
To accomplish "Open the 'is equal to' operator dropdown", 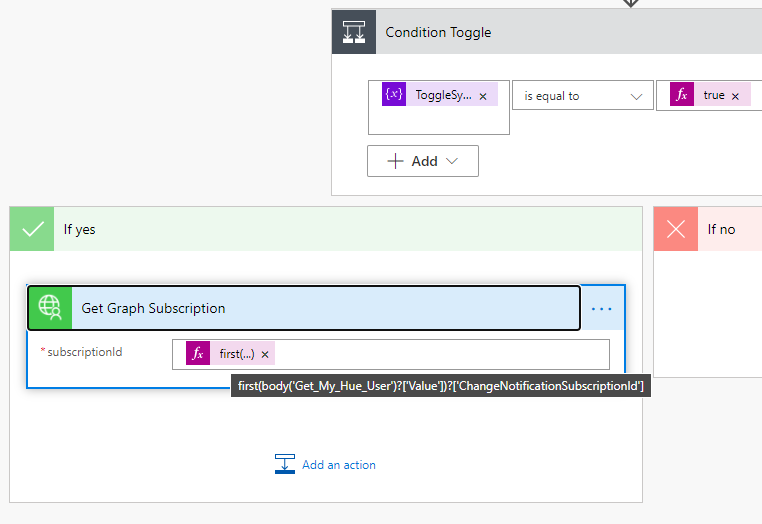I will [582, 96].
